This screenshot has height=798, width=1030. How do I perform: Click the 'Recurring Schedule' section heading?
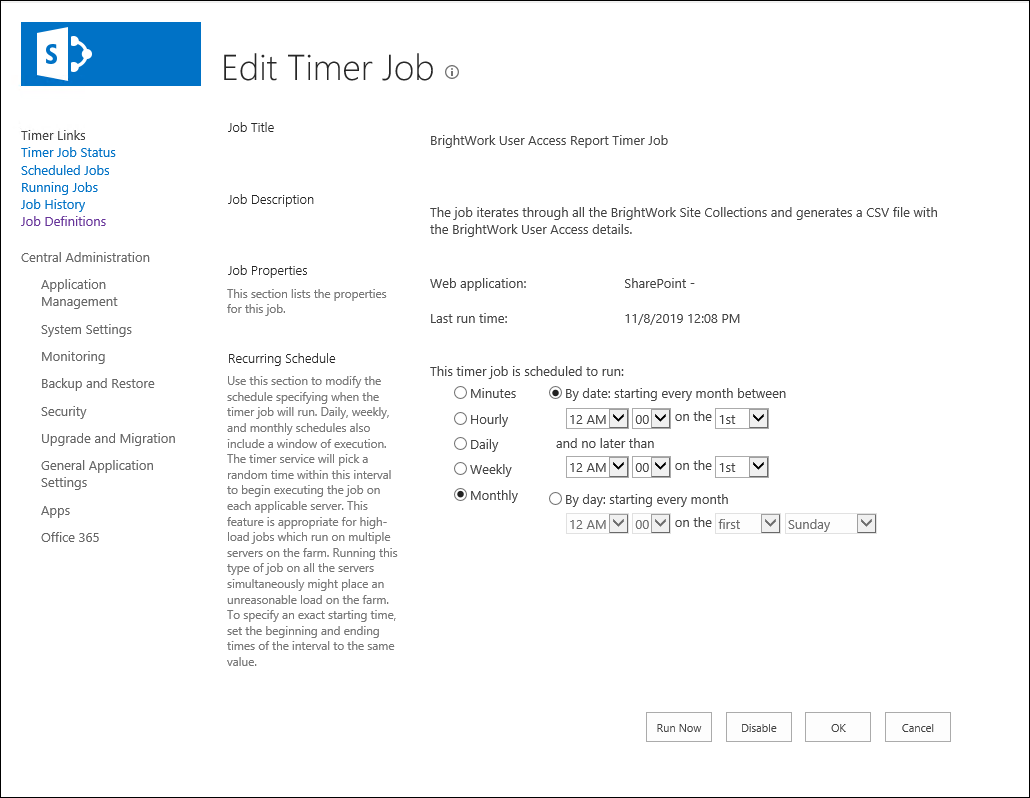click(x=282, y=359)
